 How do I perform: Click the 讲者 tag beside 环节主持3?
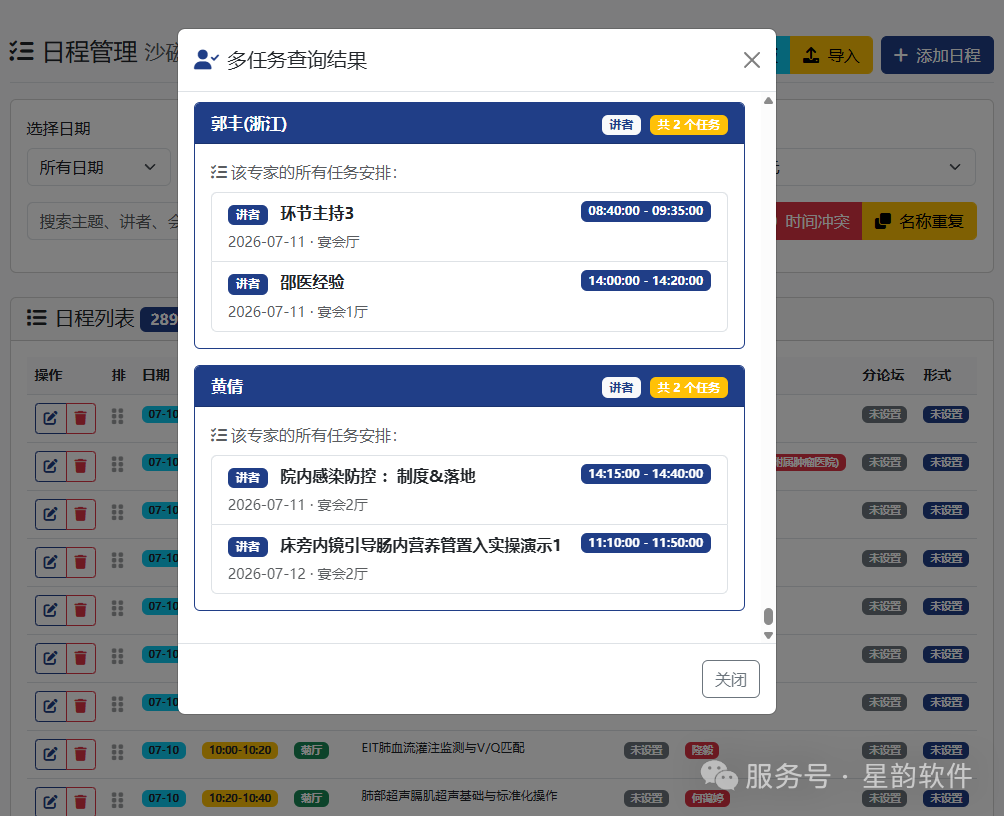click(248, 215)
